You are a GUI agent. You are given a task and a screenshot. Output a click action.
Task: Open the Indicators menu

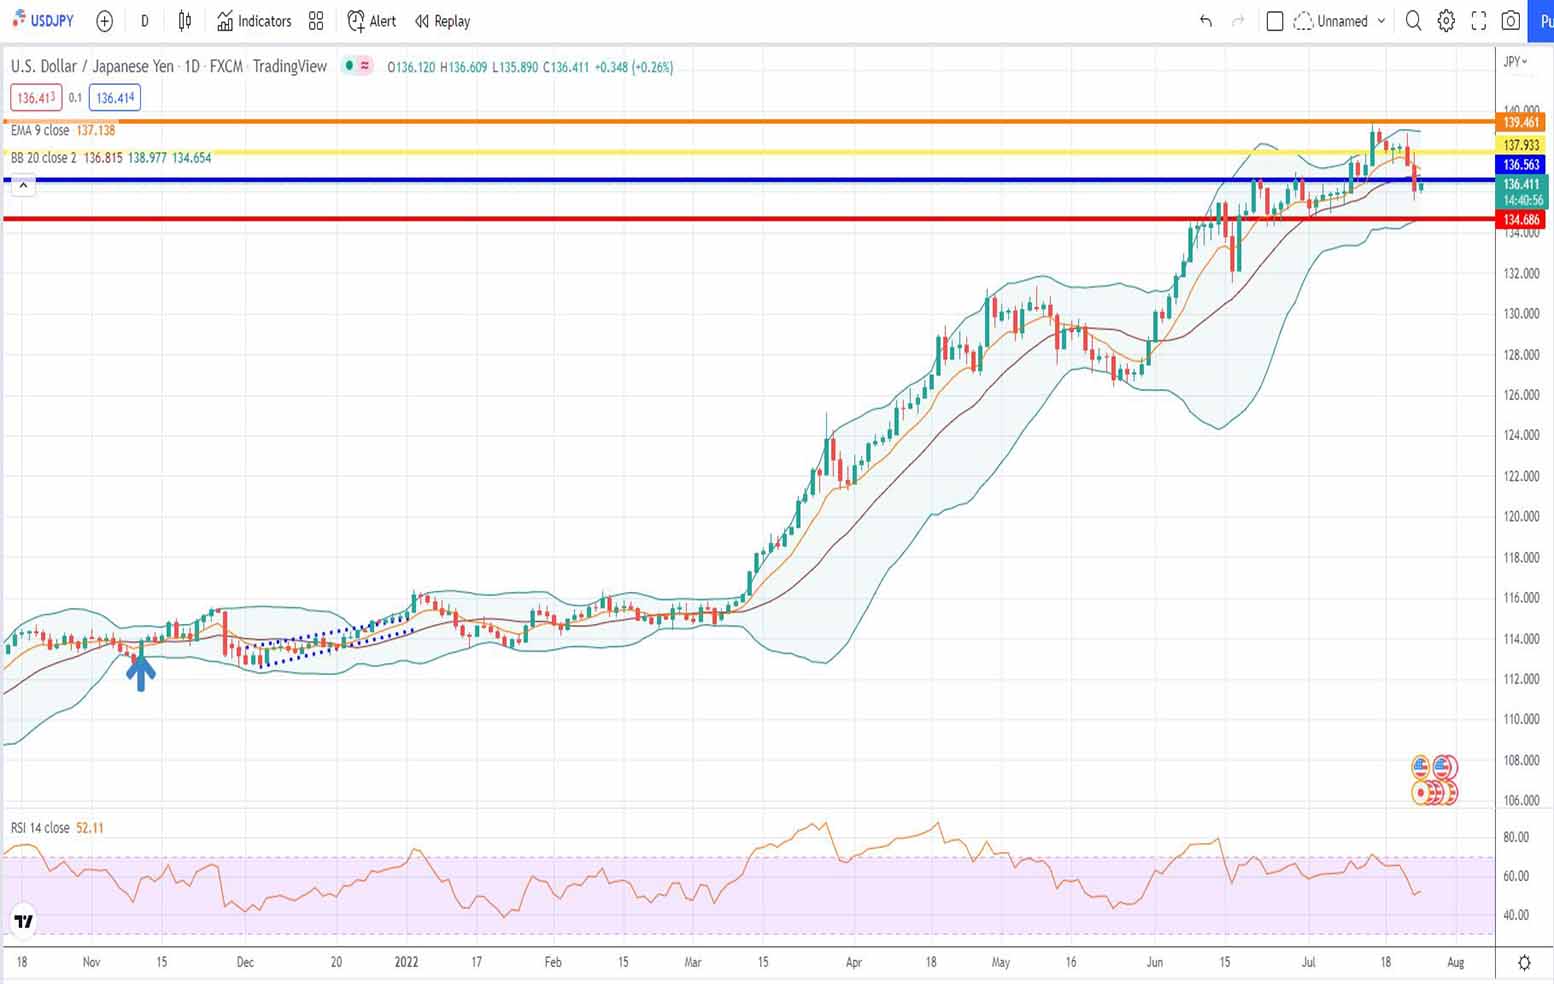(x=255, y=21)
